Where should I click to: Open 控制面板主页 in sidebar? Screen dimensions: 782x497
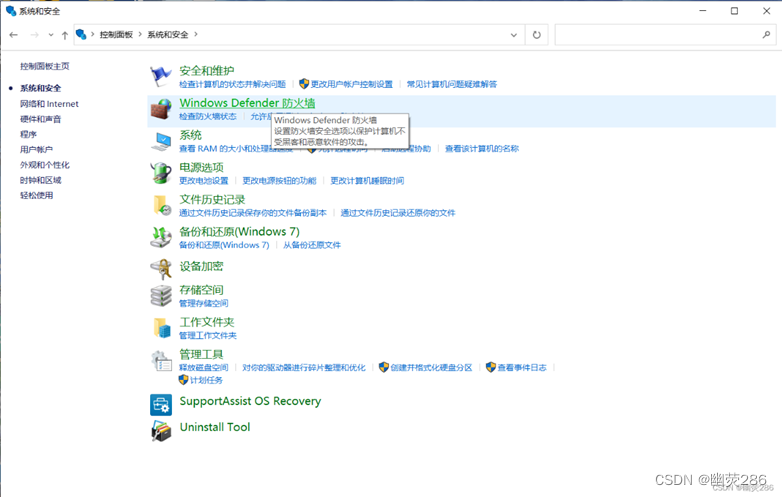(45, 66)
